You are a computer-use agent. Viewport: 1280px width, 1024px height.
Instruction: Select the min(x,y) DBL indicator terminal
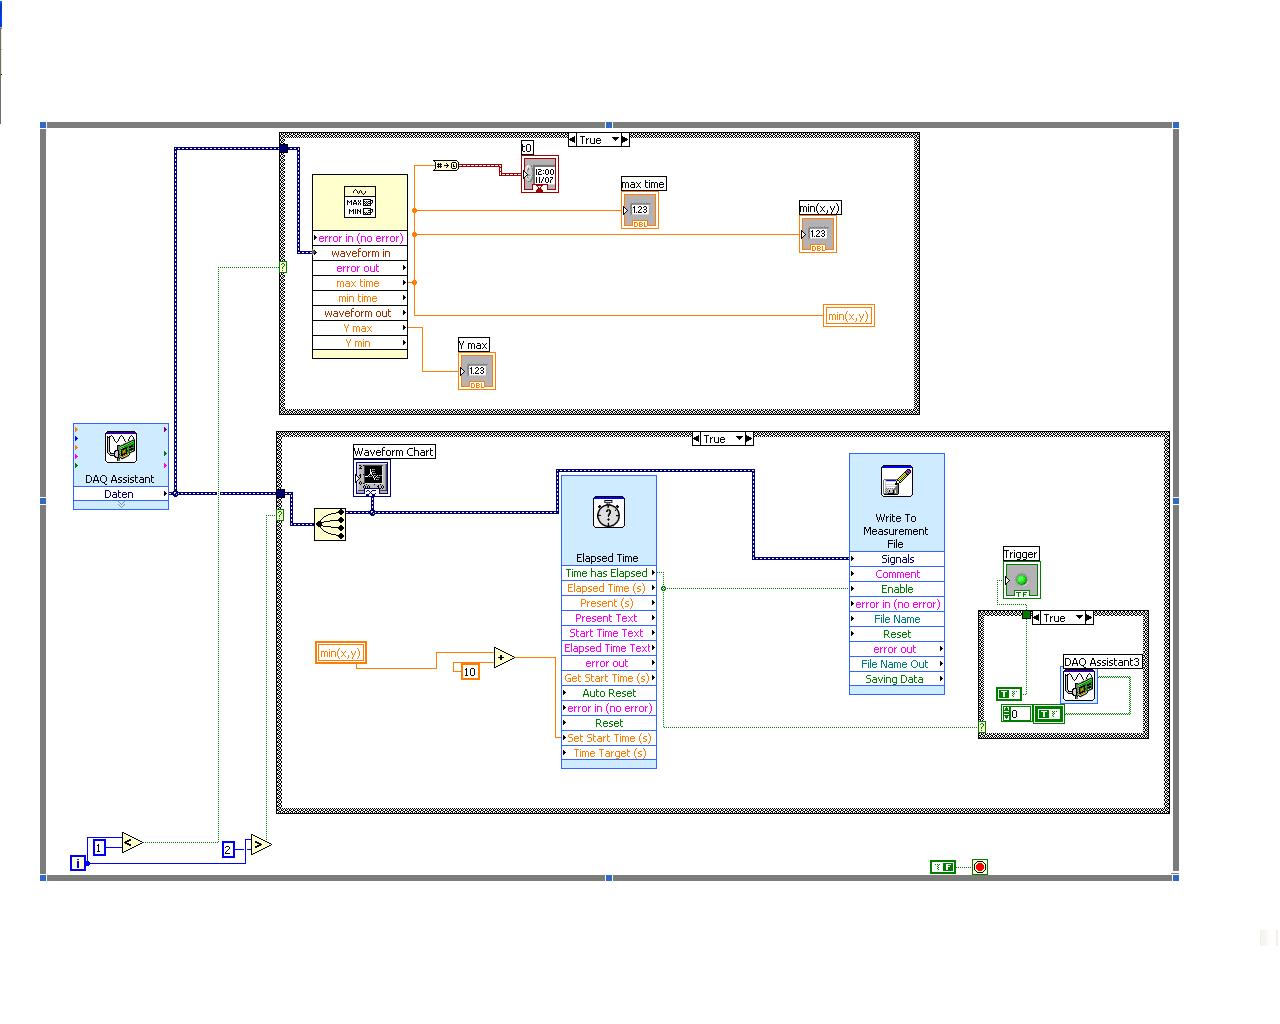[x=817, y=235]
